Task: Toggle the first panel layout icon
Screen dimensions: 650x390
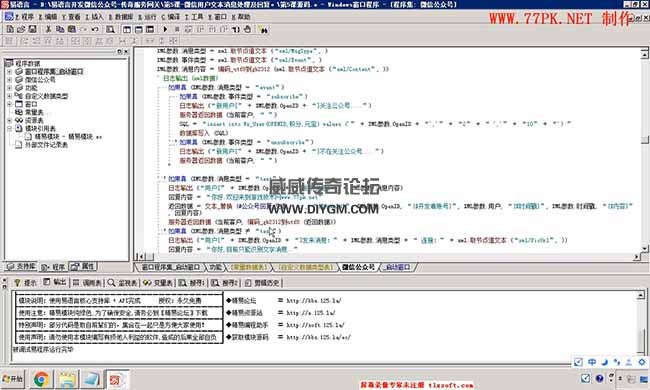Action: pos(127,29)
